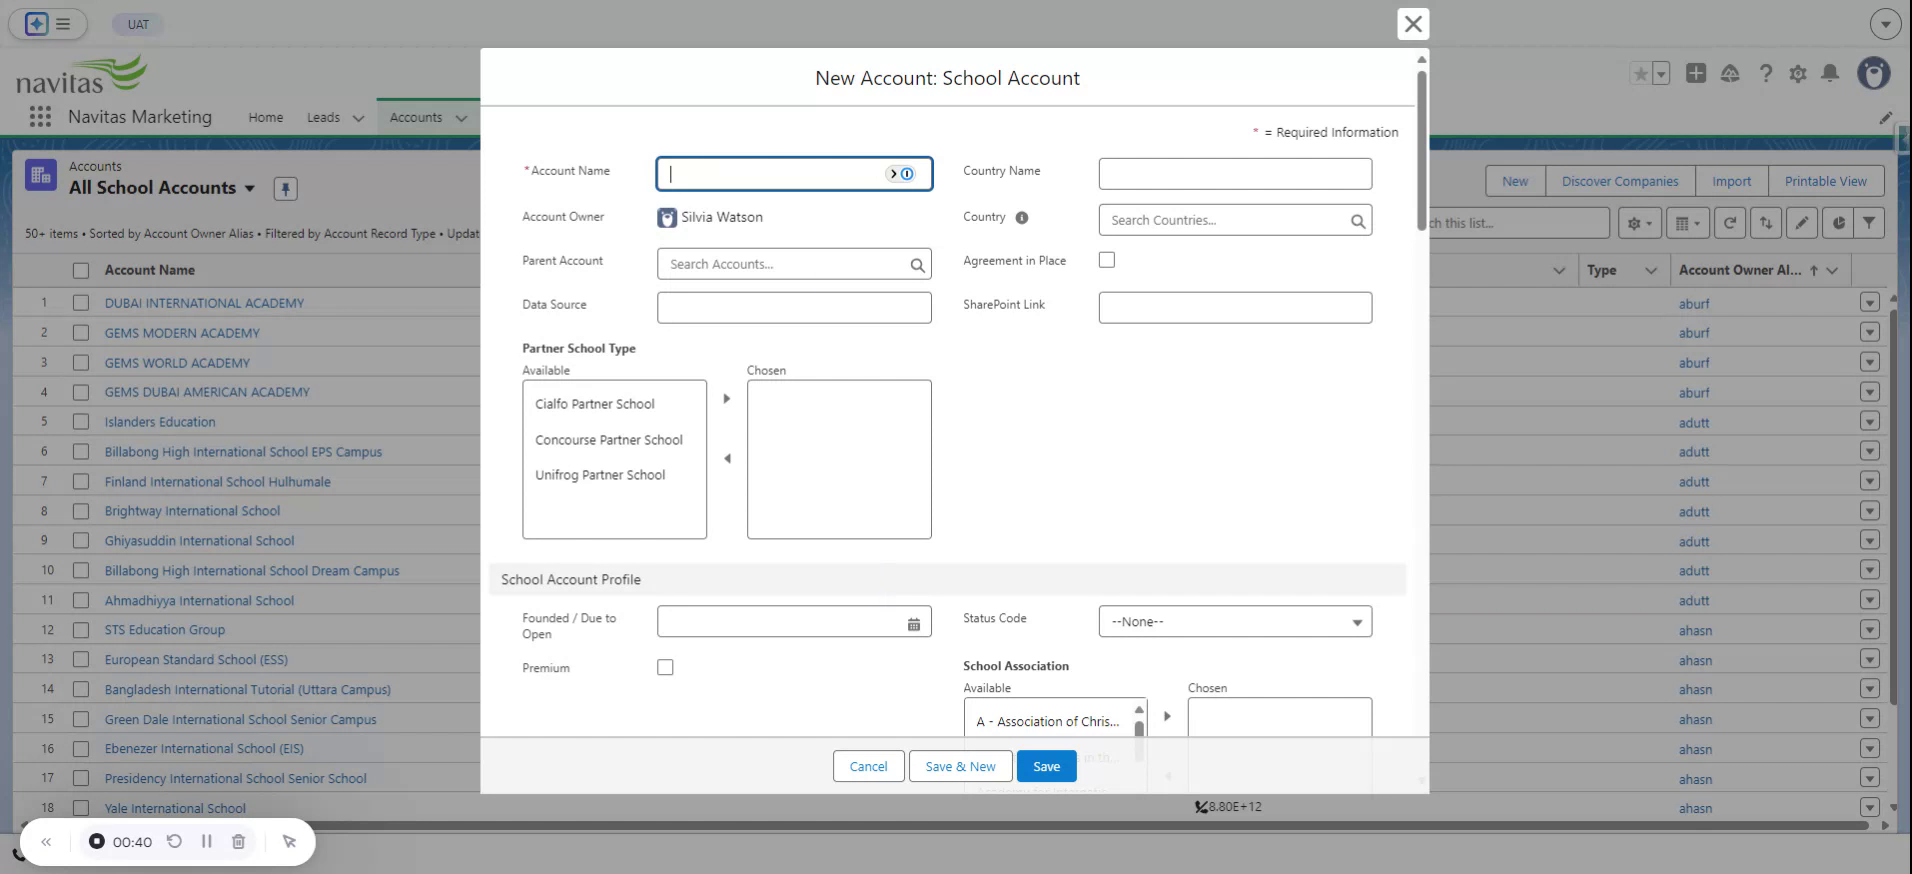Viewport: 1912px width, 874px height.
Task: Click the Save & New button
Action: coord(960,766)
